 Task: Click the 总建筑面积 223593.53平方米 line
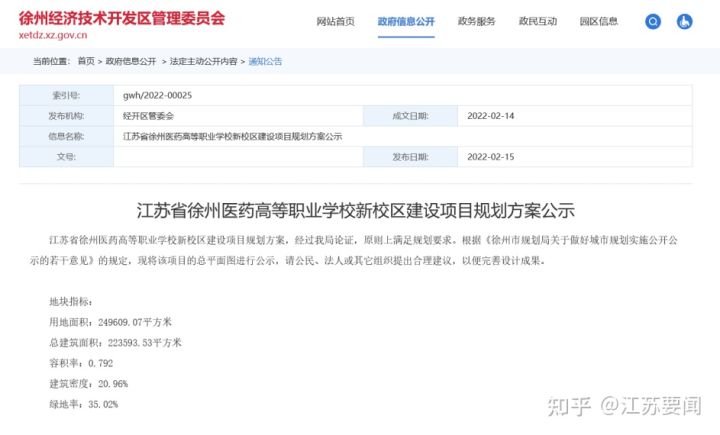(x=115, y=343)
